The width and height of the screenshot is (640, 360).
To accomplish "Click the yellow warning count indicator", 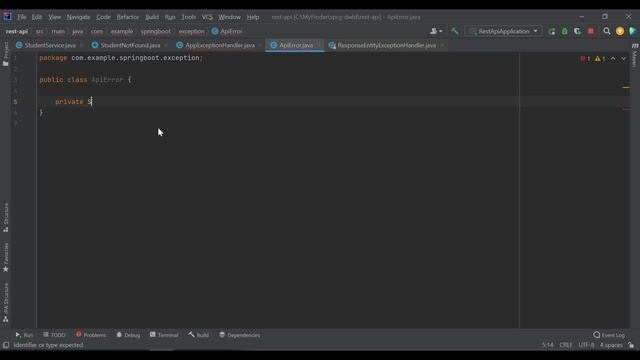I will tap(600, 59).
